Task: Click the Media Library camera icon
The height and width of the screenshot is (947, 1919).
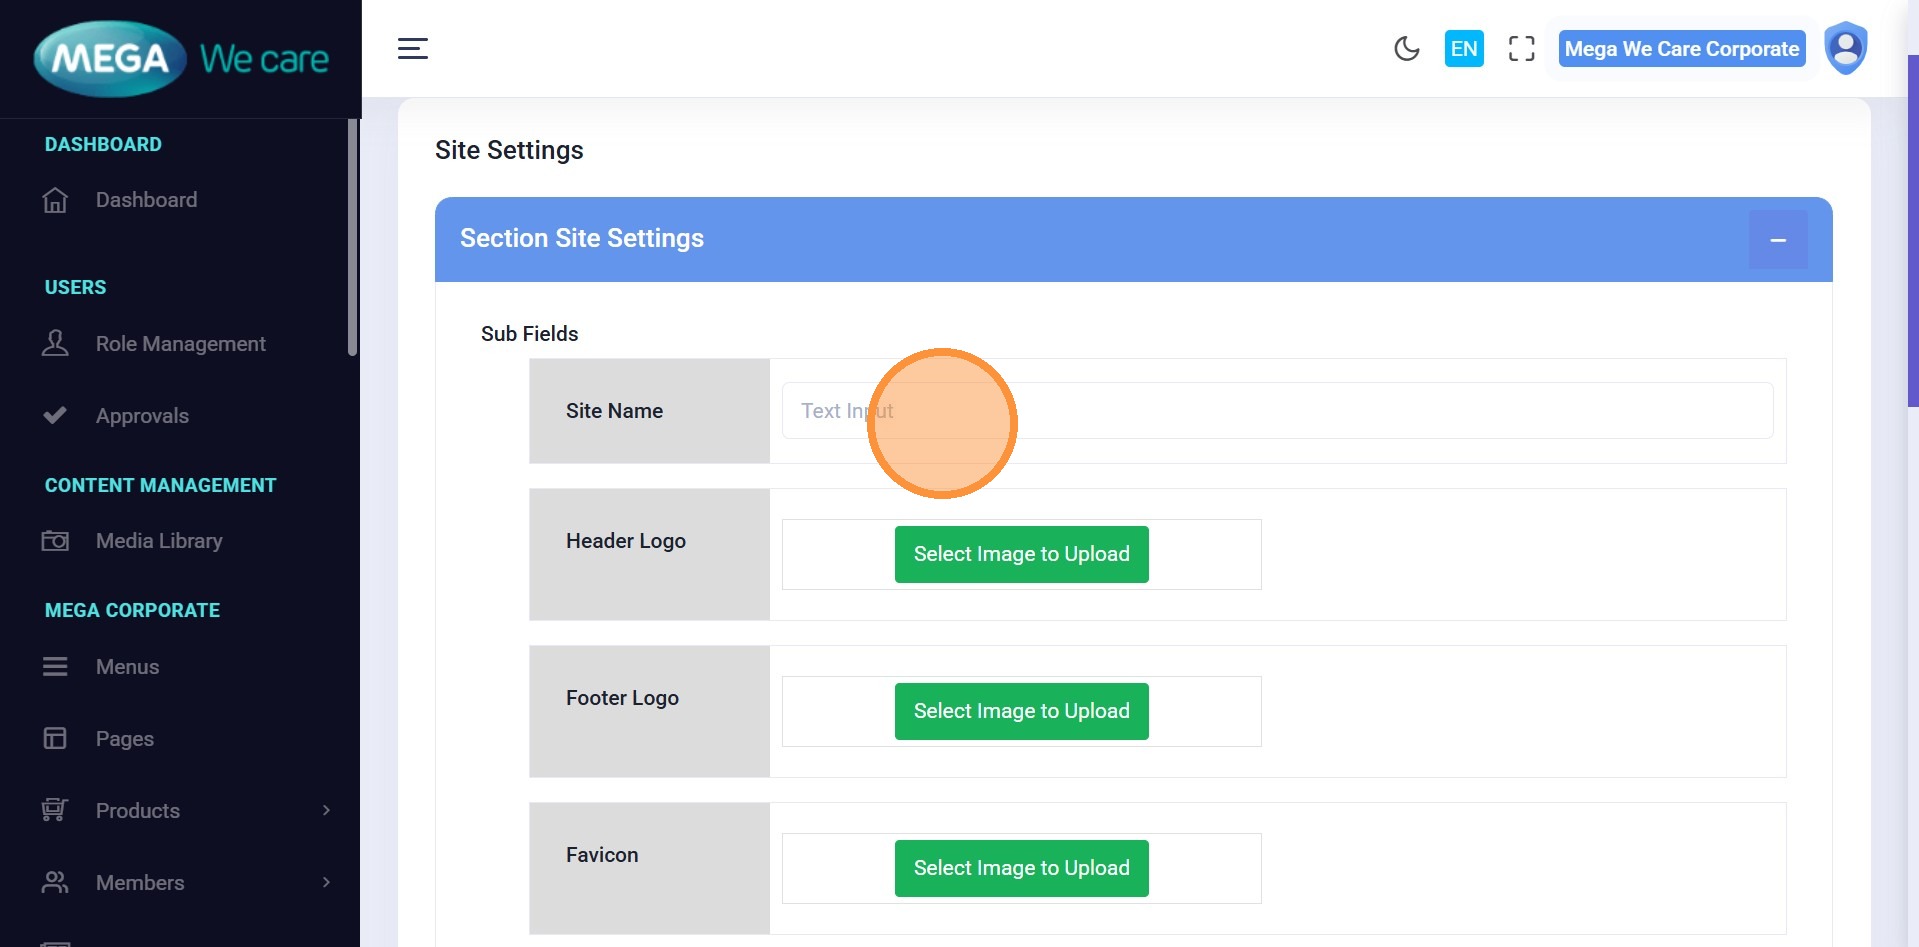Action: coord(55,541)
